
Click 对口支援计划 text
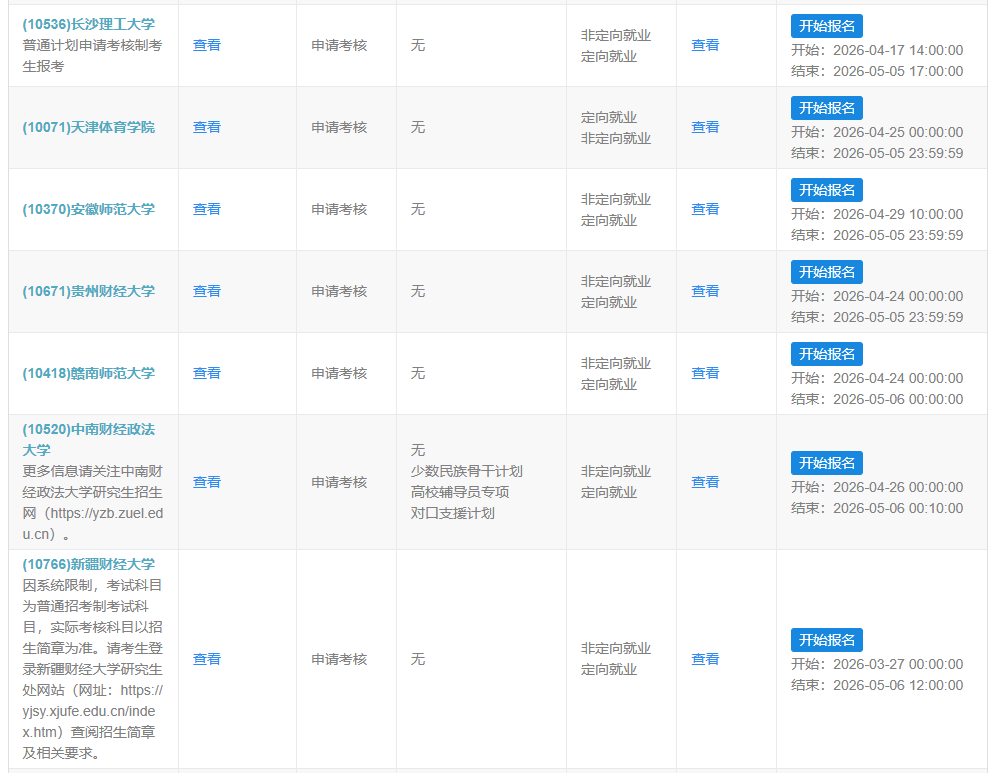click(452, 513)
